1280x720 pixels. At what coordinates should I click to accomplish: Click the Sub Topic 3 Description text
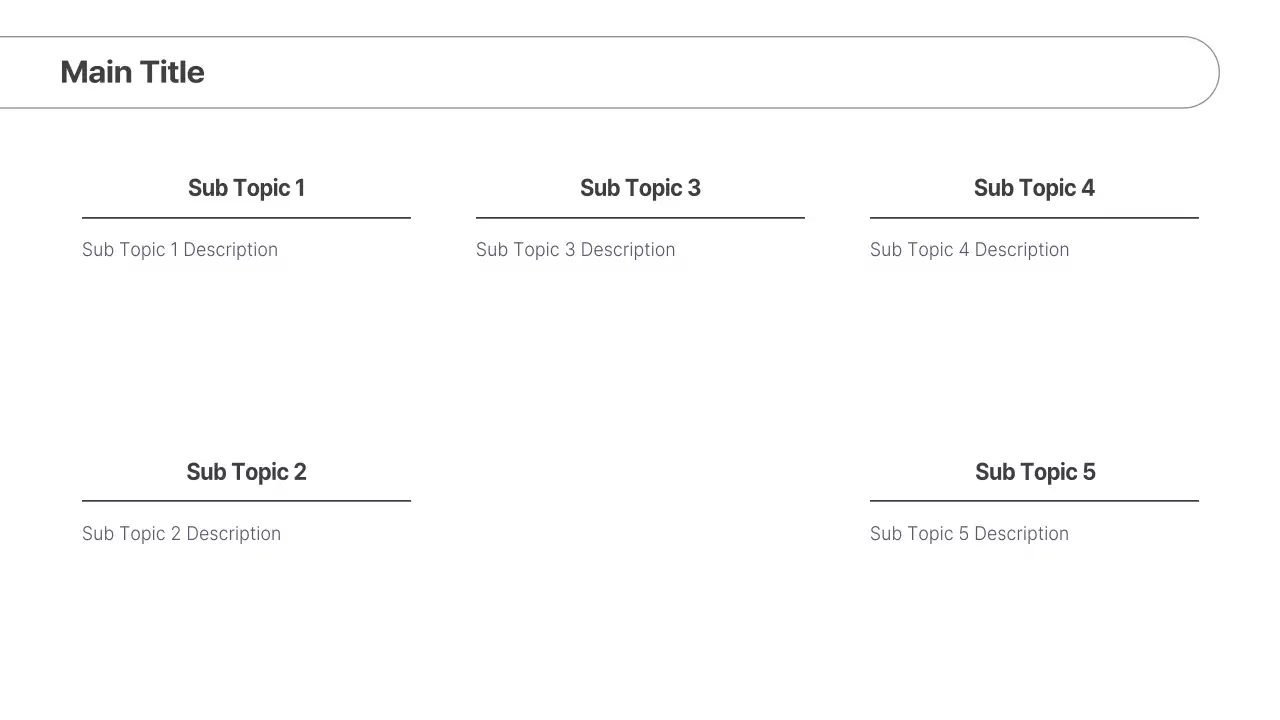click(x=575, y=250)
